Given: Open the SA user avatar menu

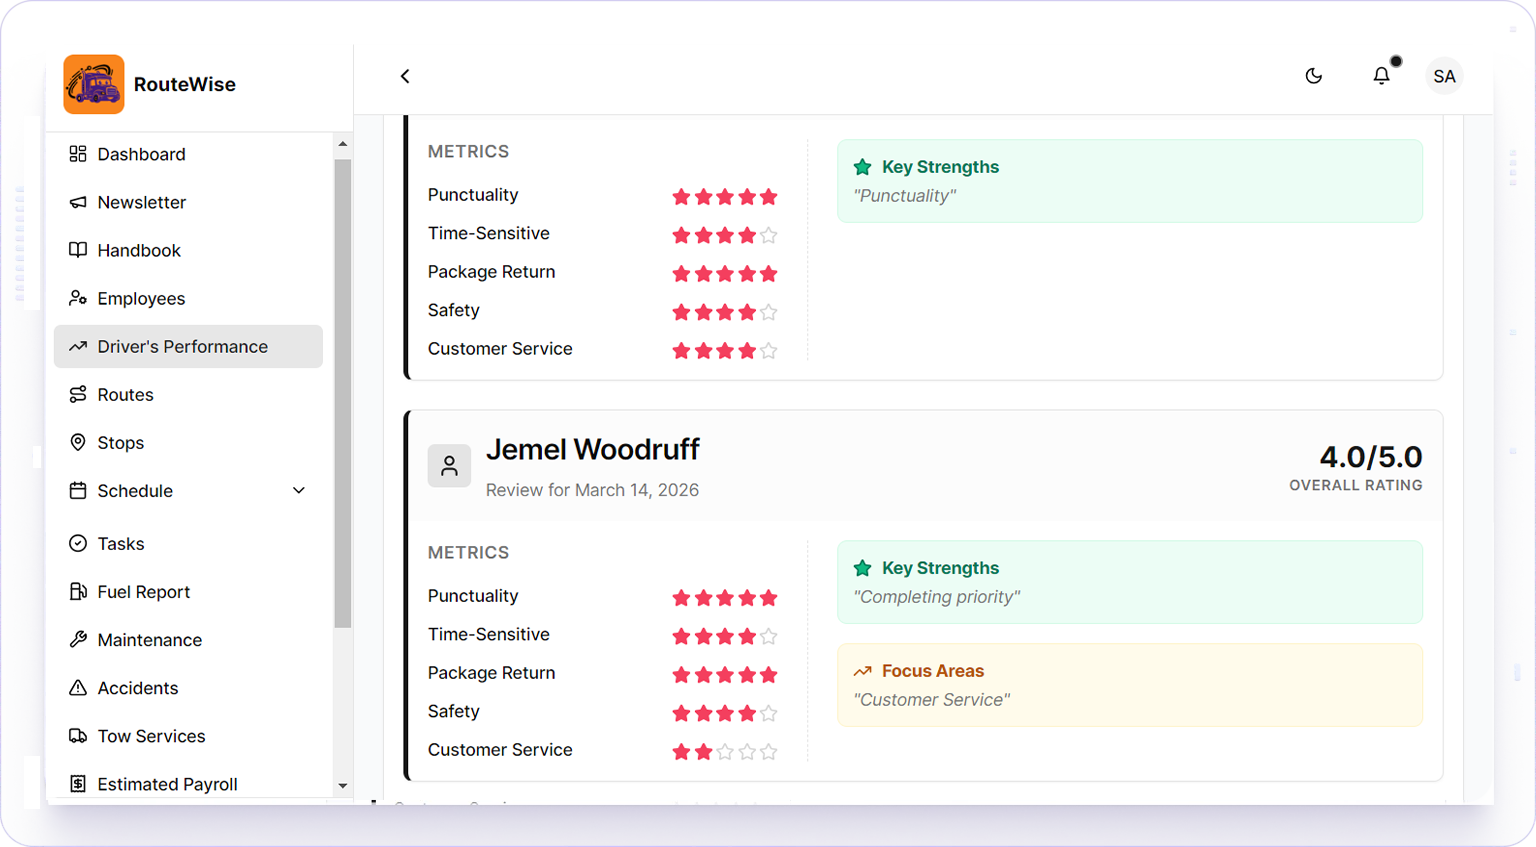Looking at the screenshot, I should [x=1443, y=76].
